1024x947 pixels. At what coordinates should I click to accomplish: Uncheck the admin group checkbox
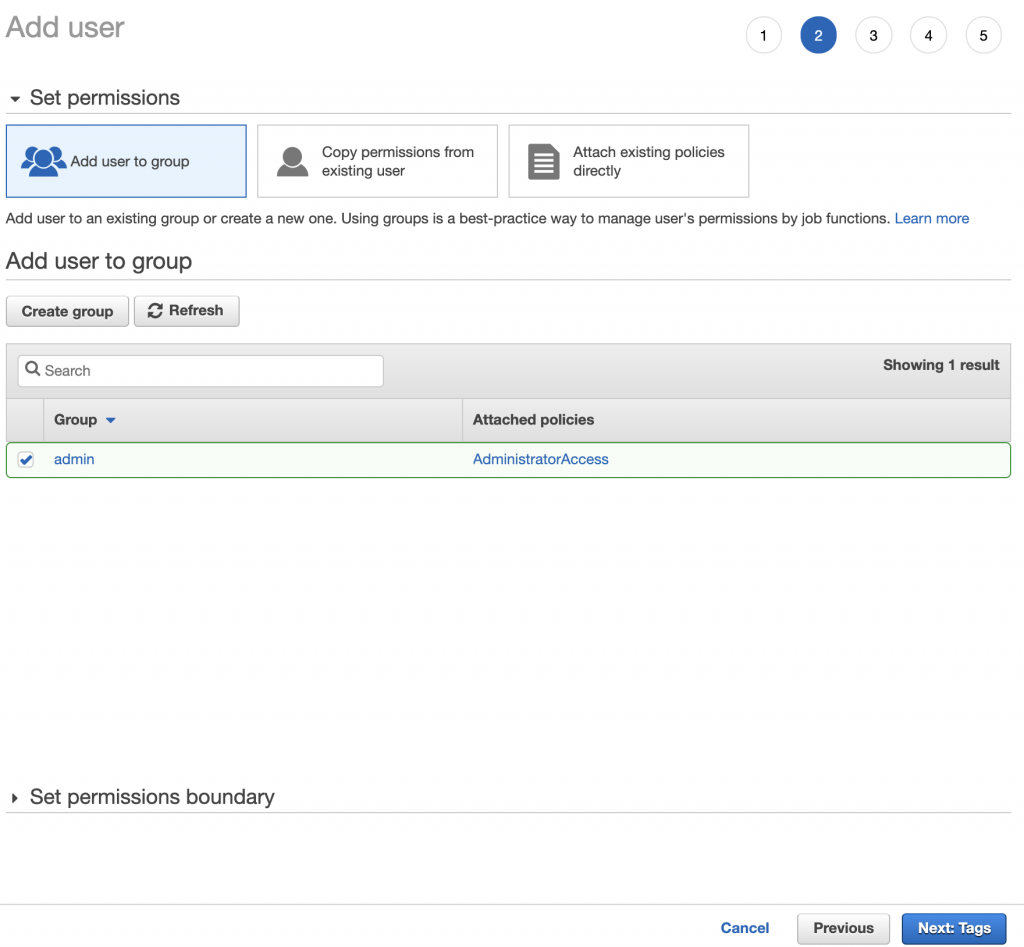tap(25, 460)
